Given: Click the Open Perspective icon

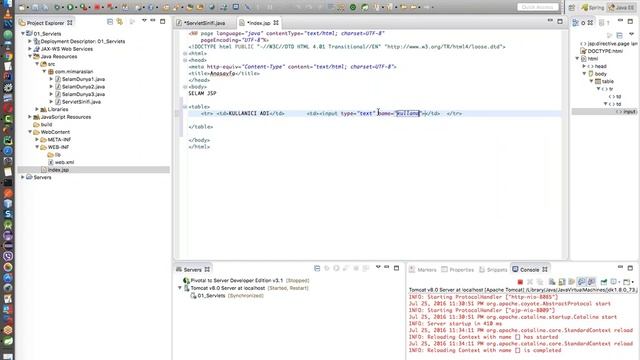Looking at the screenshot, I should pyautogui.click(x=571, y=7).
